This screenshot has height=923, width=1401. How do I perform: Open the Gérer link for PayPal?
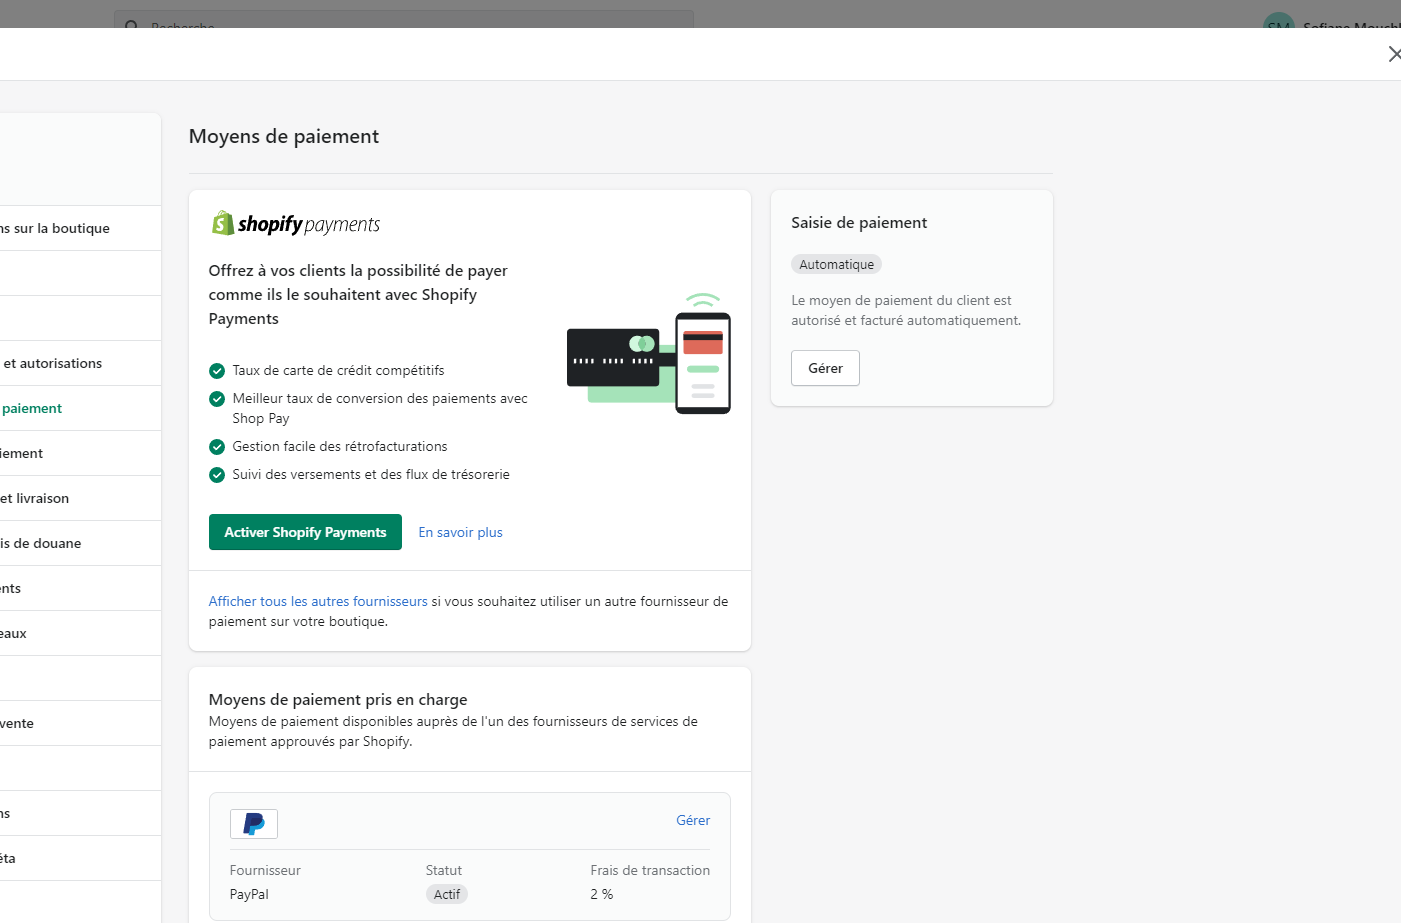[x=693, y=821]
